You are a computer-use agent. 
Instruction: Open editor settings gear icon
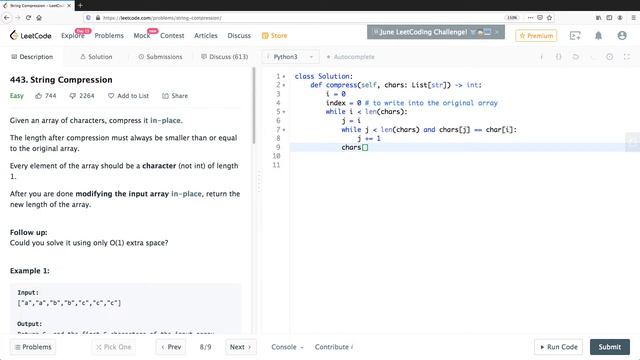click(609, 57)
